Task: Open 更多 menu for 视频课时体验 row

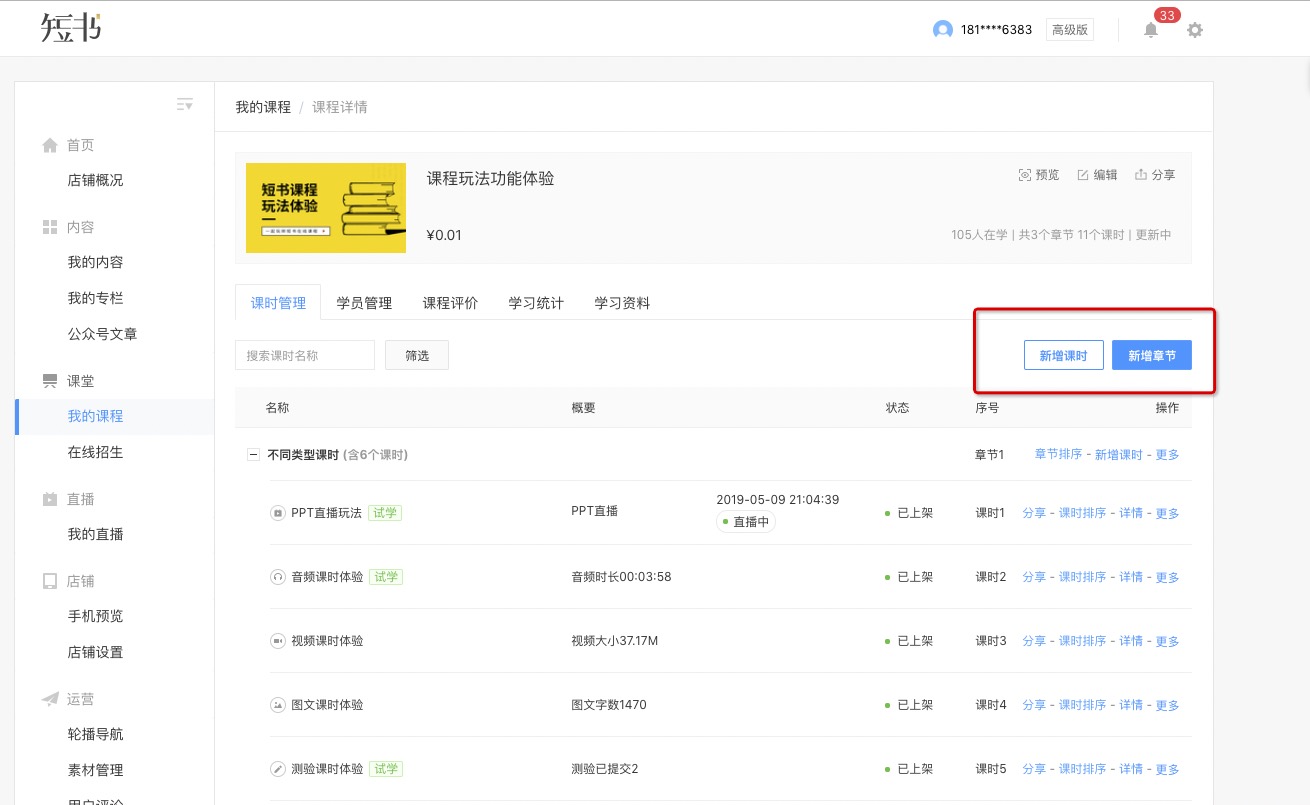Action: point(1167,641)
